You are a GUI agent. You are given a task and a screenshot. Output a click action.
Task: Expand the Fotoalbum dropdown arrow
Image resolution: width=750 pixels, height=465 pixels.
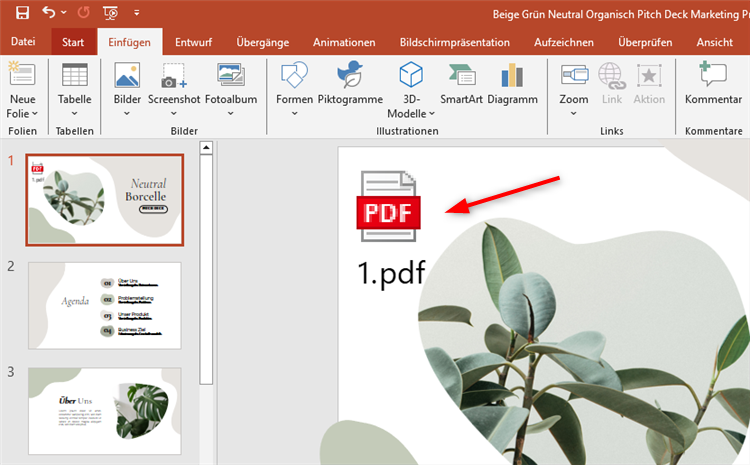click(x=231, y=113)
